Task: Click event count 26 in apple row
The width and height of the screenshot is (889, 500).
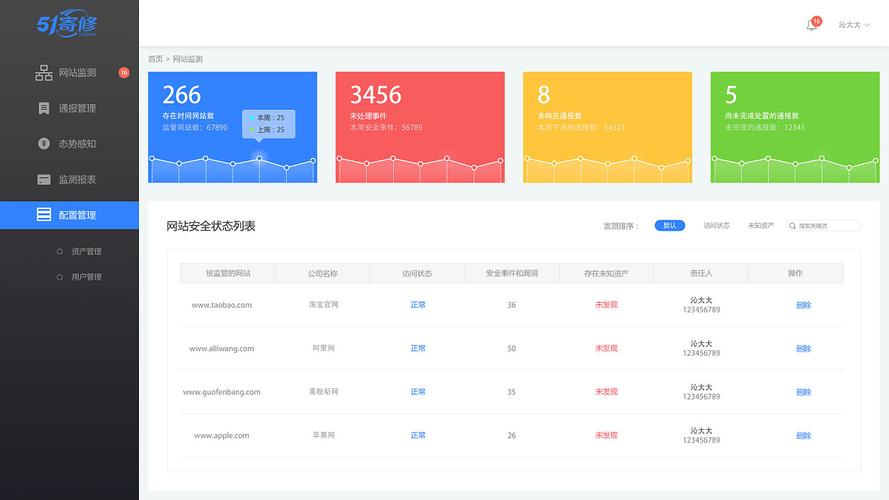Action: point(511,435)
